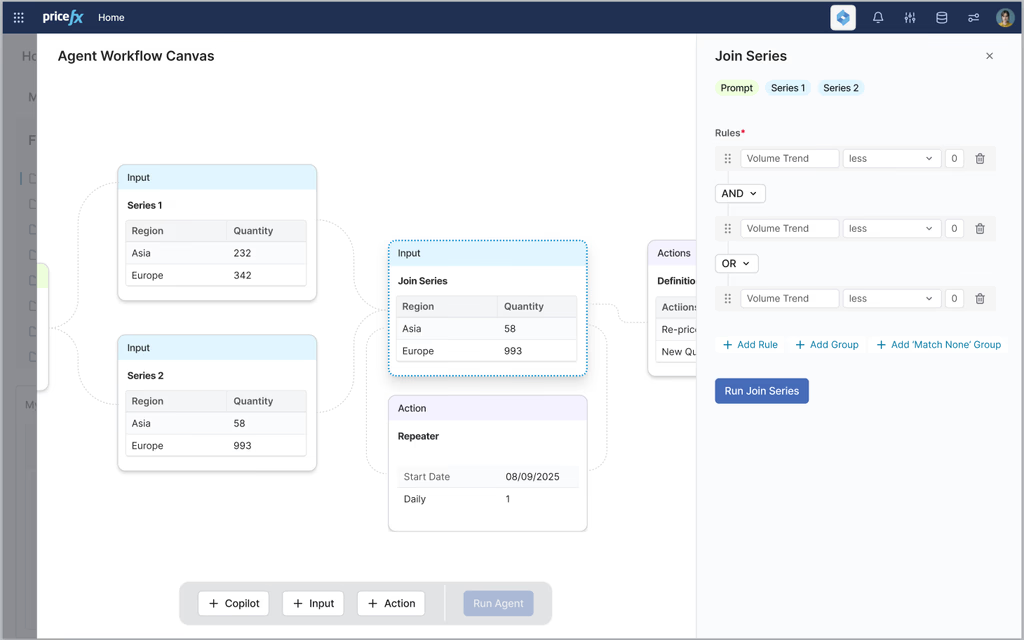Viewport: 1024px width, 640px height.
Task: Run the Join Series
Action: click(761, 391)
